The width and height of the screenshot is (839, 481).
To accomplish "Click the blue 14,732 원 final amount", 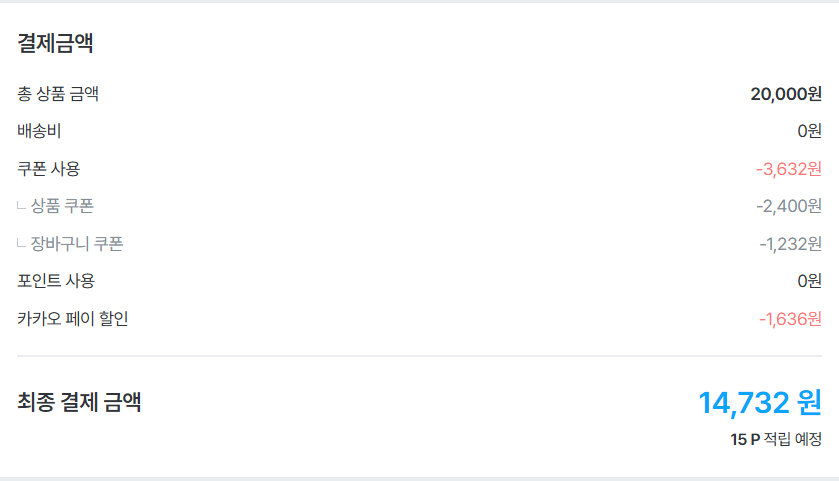I will coord(760,403).
